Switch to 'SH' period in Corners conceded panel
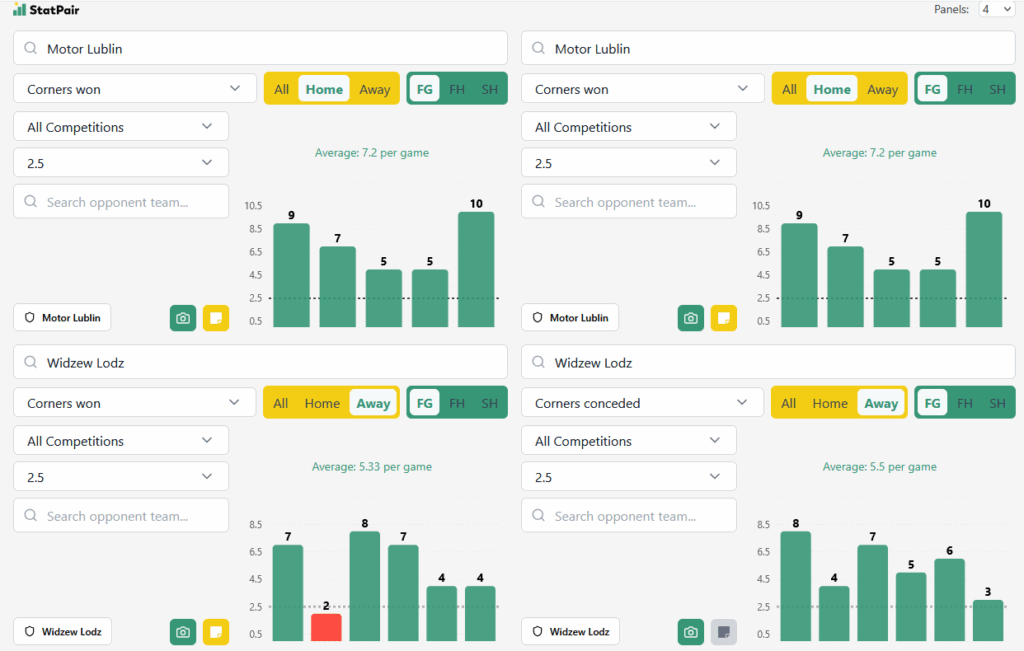1024x651 pixels. 997,403
